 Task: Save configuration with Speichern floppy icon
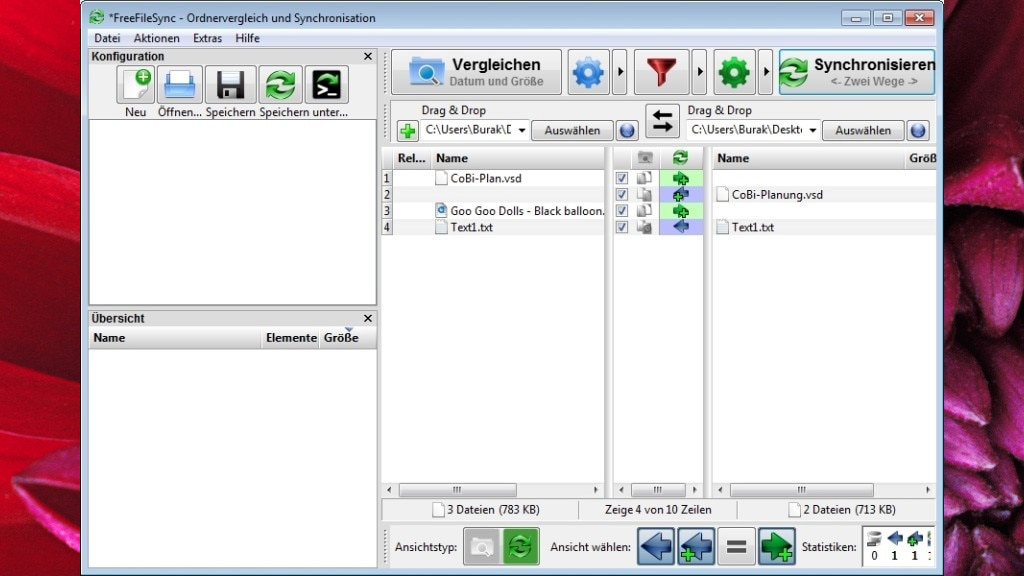pyautogui.click(x=230, y=85)
